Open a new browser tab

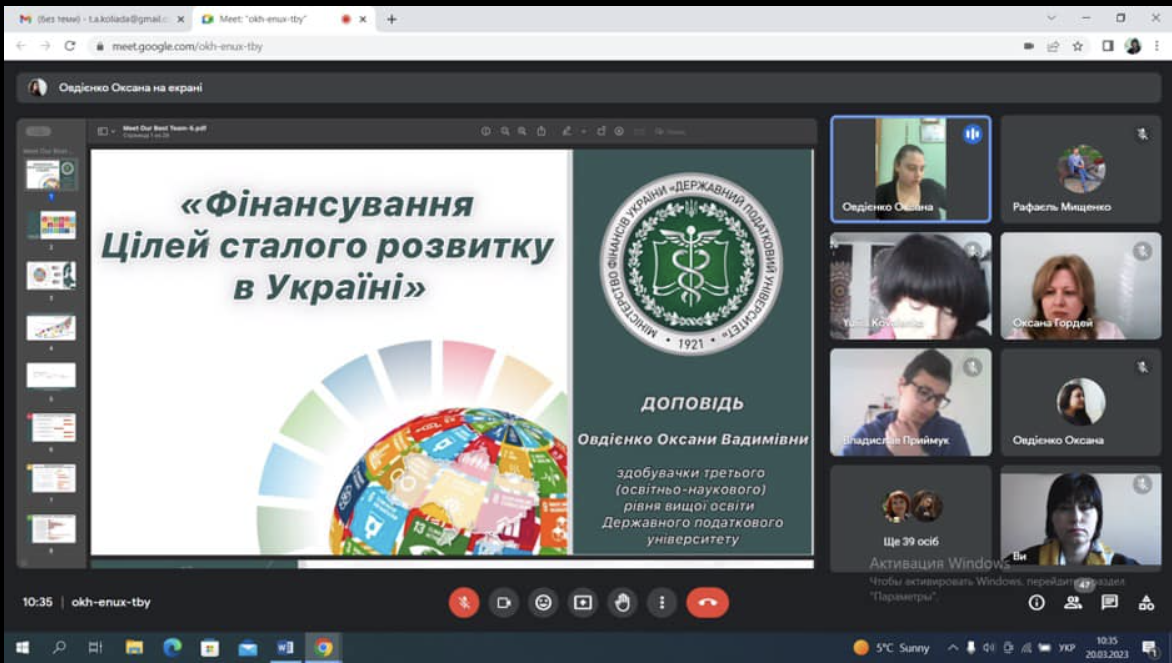pos(392,19)
